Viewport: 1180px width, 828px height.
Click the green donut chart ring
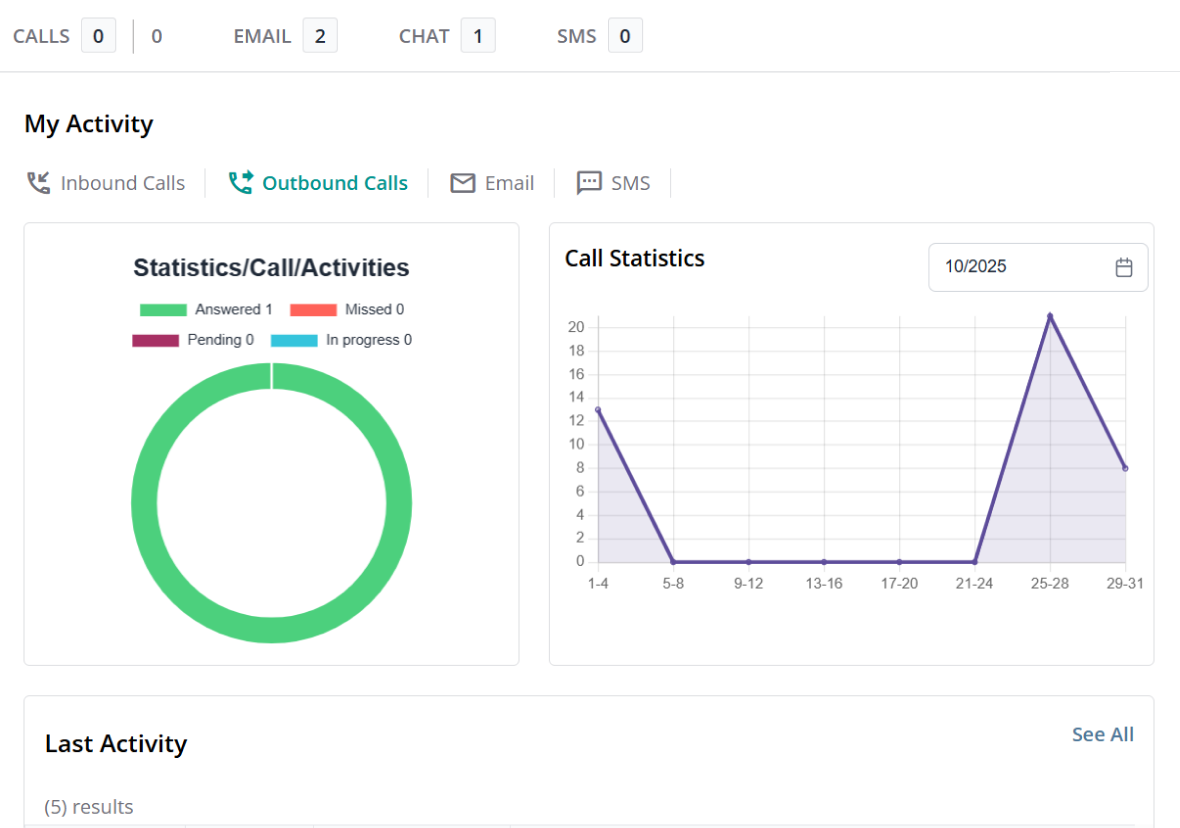(x=144, y=503)
